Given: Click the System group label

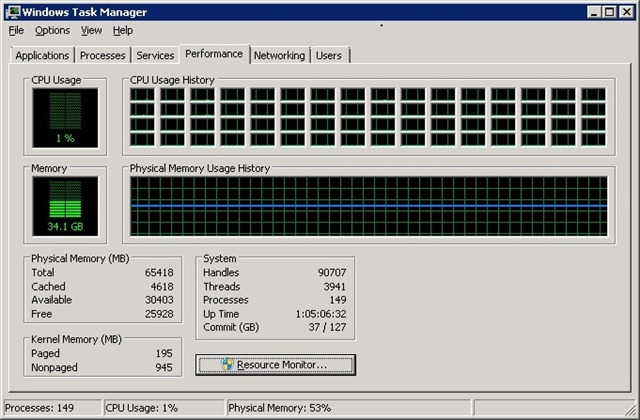Looking at the screenshot, I should click(220, 259).
